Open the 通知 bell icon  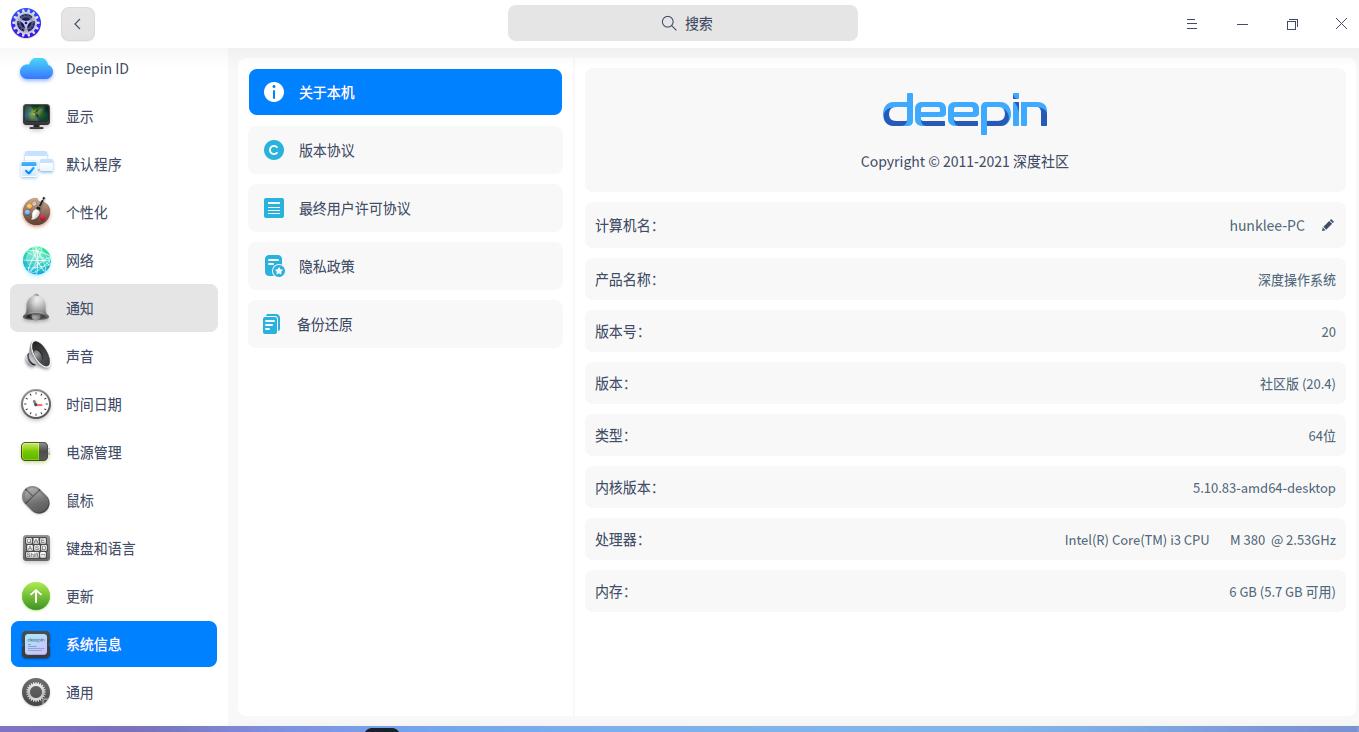tap(36, 308)
